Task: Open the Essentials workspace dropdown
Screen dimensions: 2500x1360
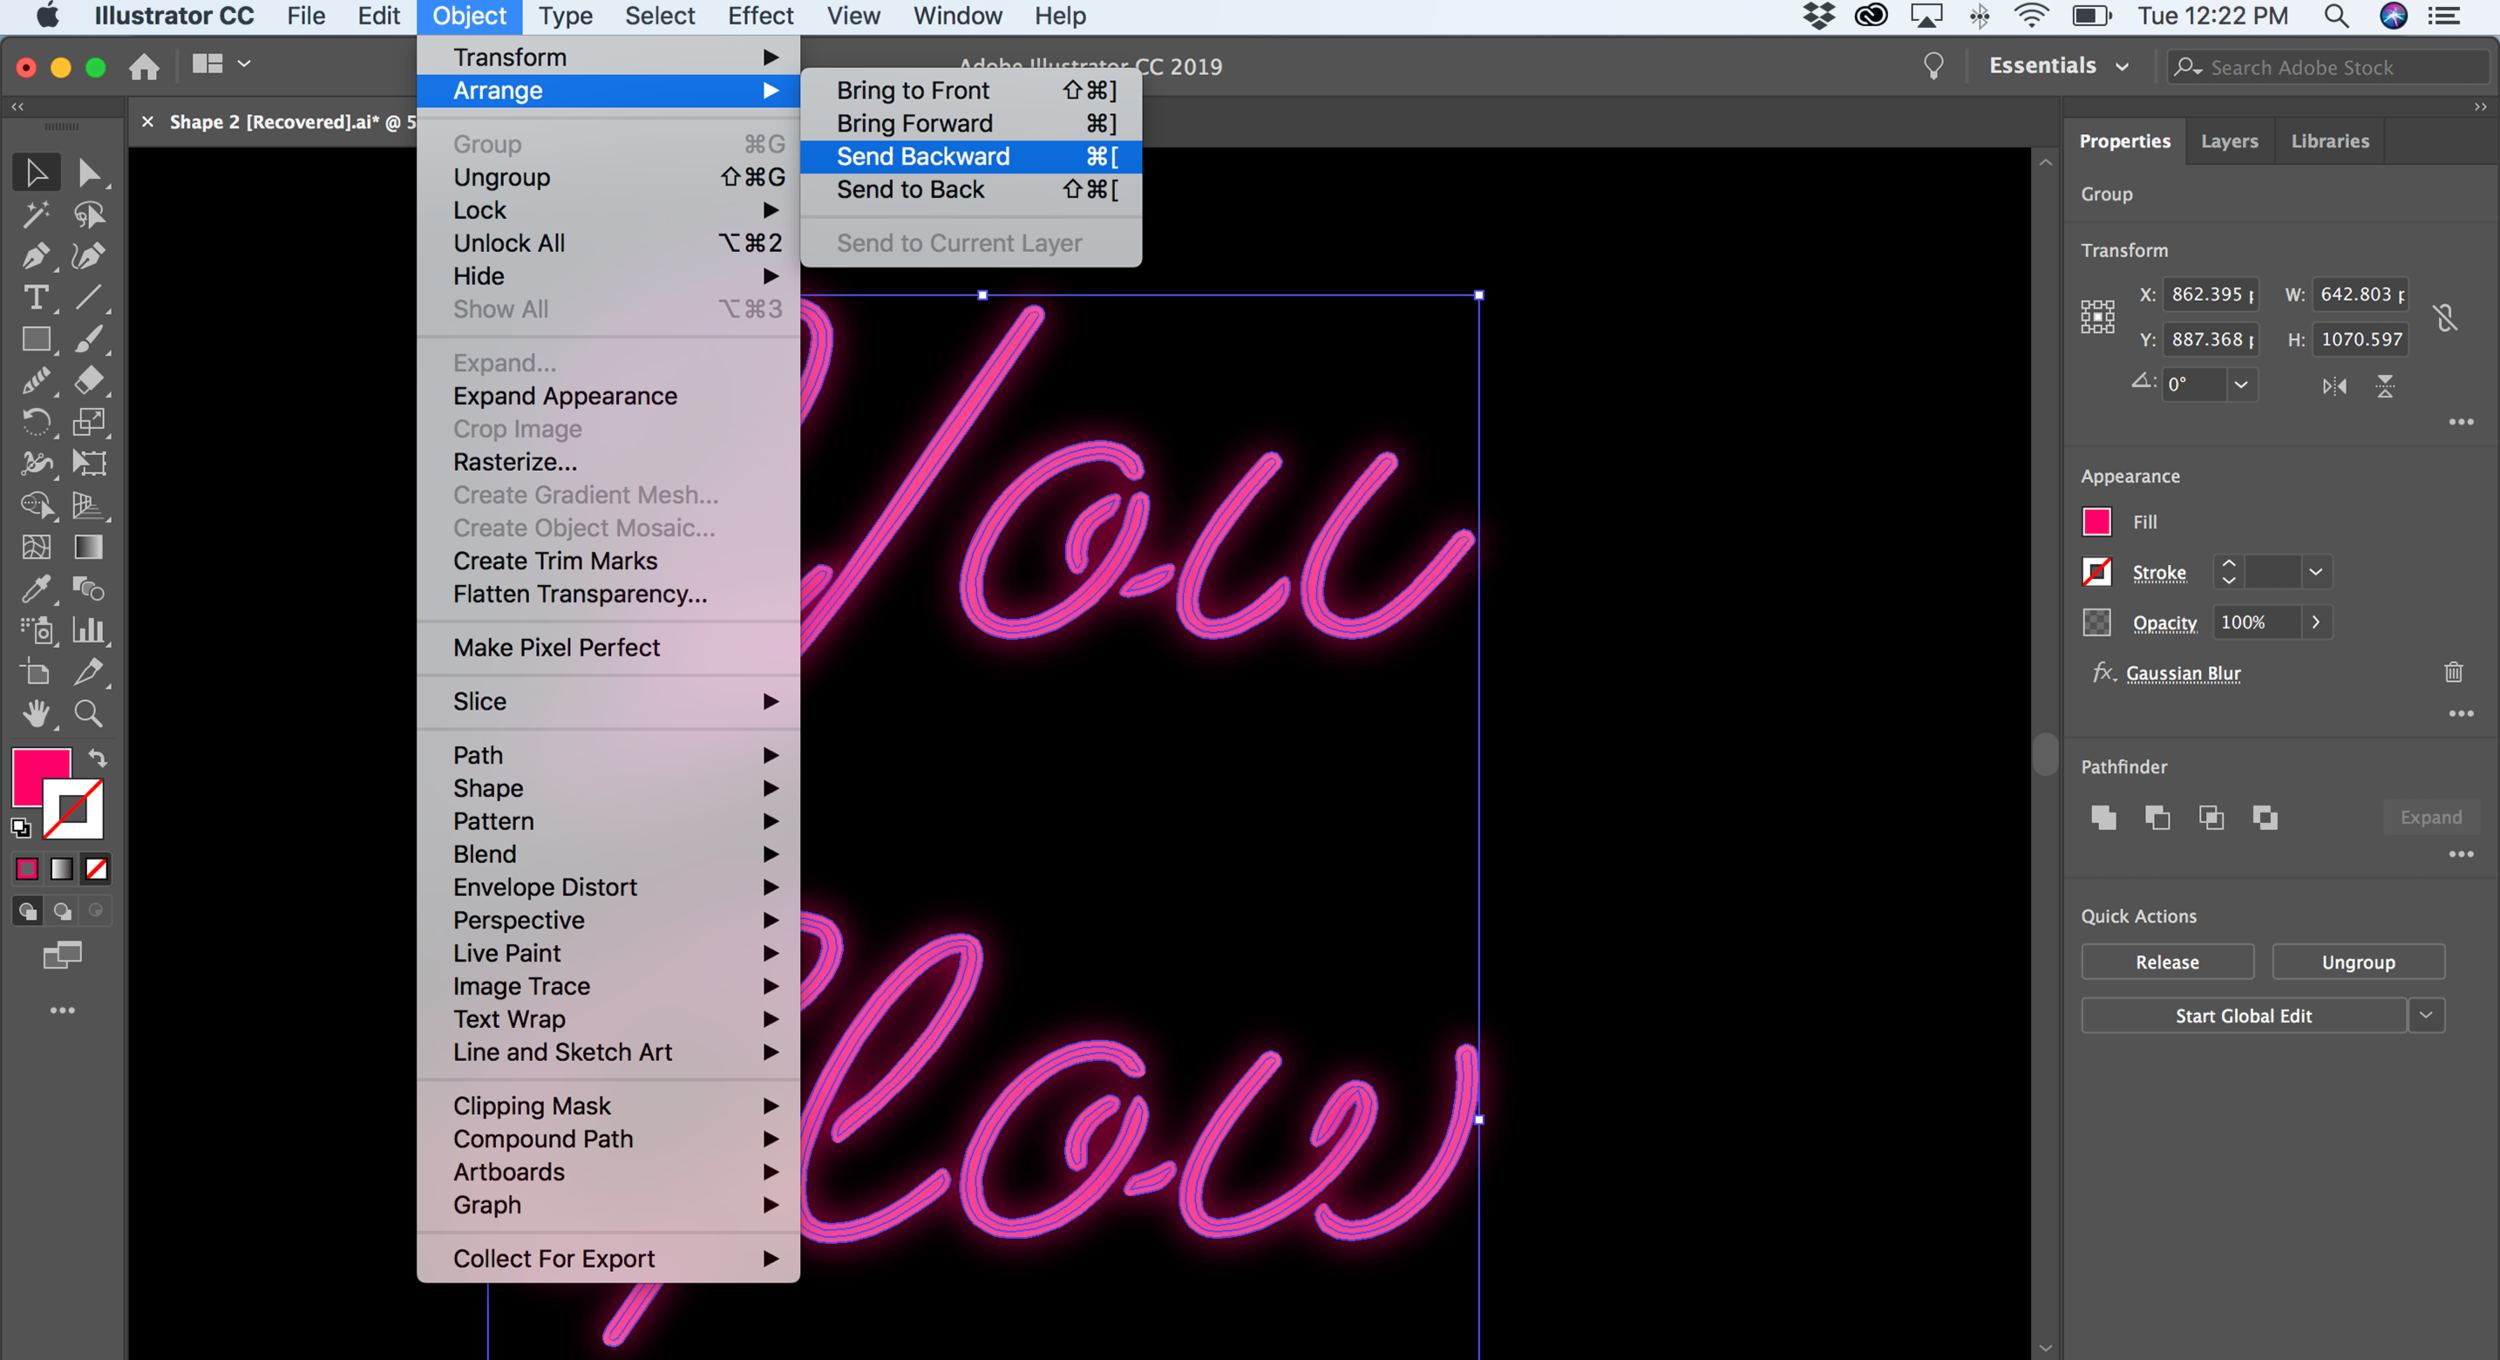Action: (x=2122, y=65)
